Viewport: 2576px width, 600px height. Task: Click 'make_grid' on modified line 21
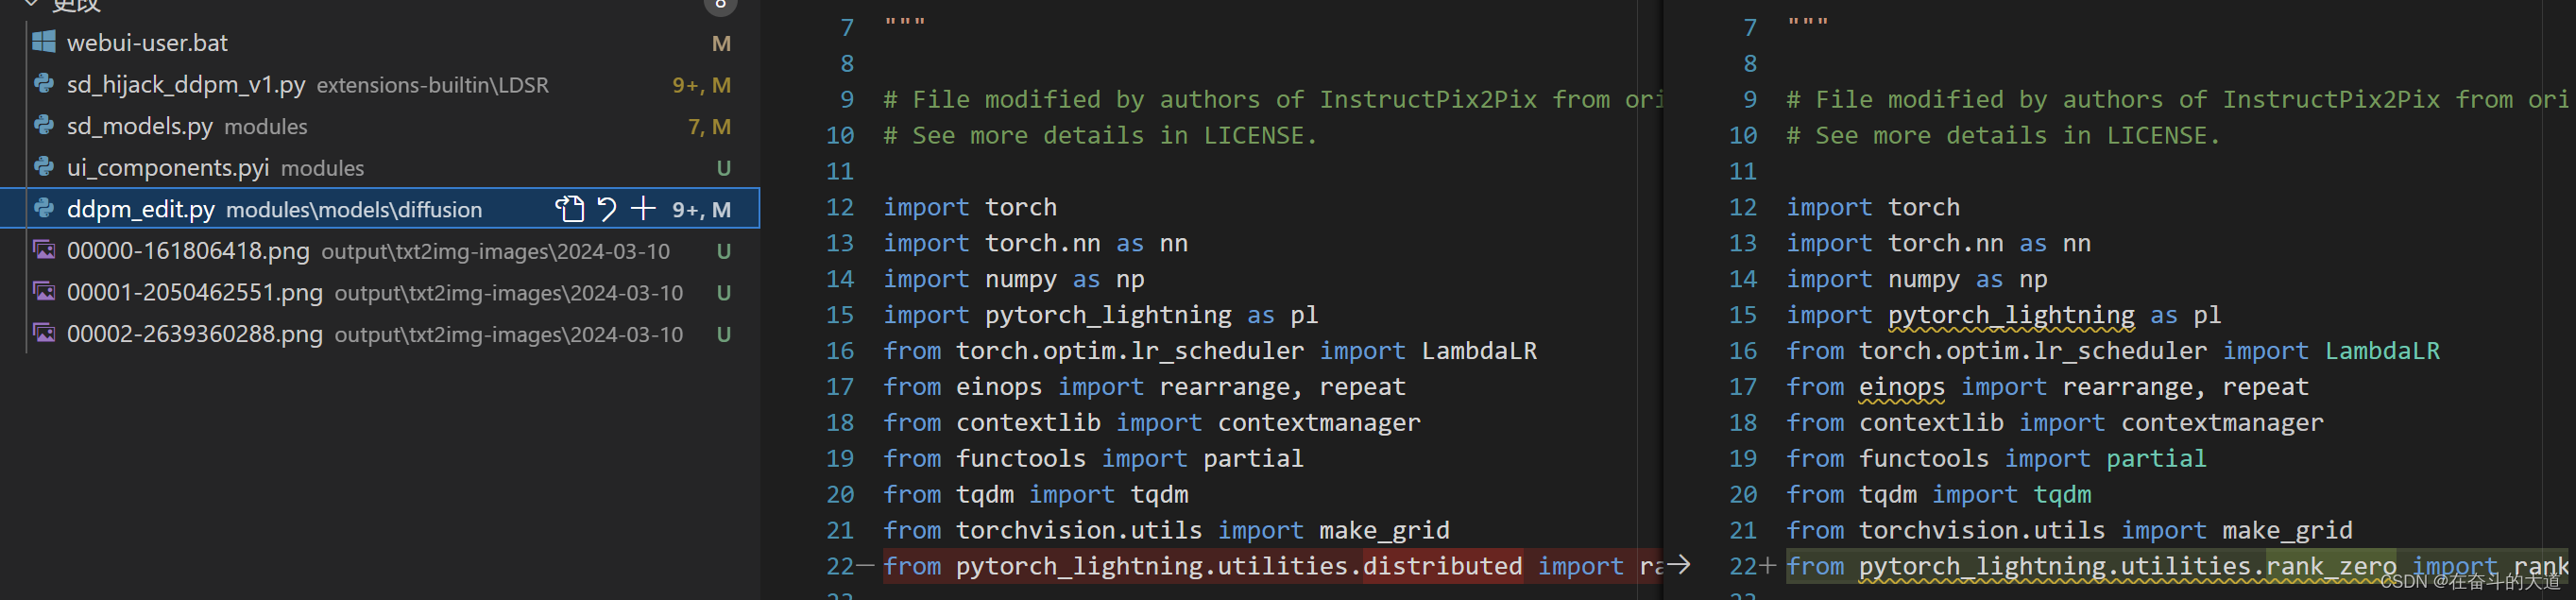click(x=2288, y=530)
